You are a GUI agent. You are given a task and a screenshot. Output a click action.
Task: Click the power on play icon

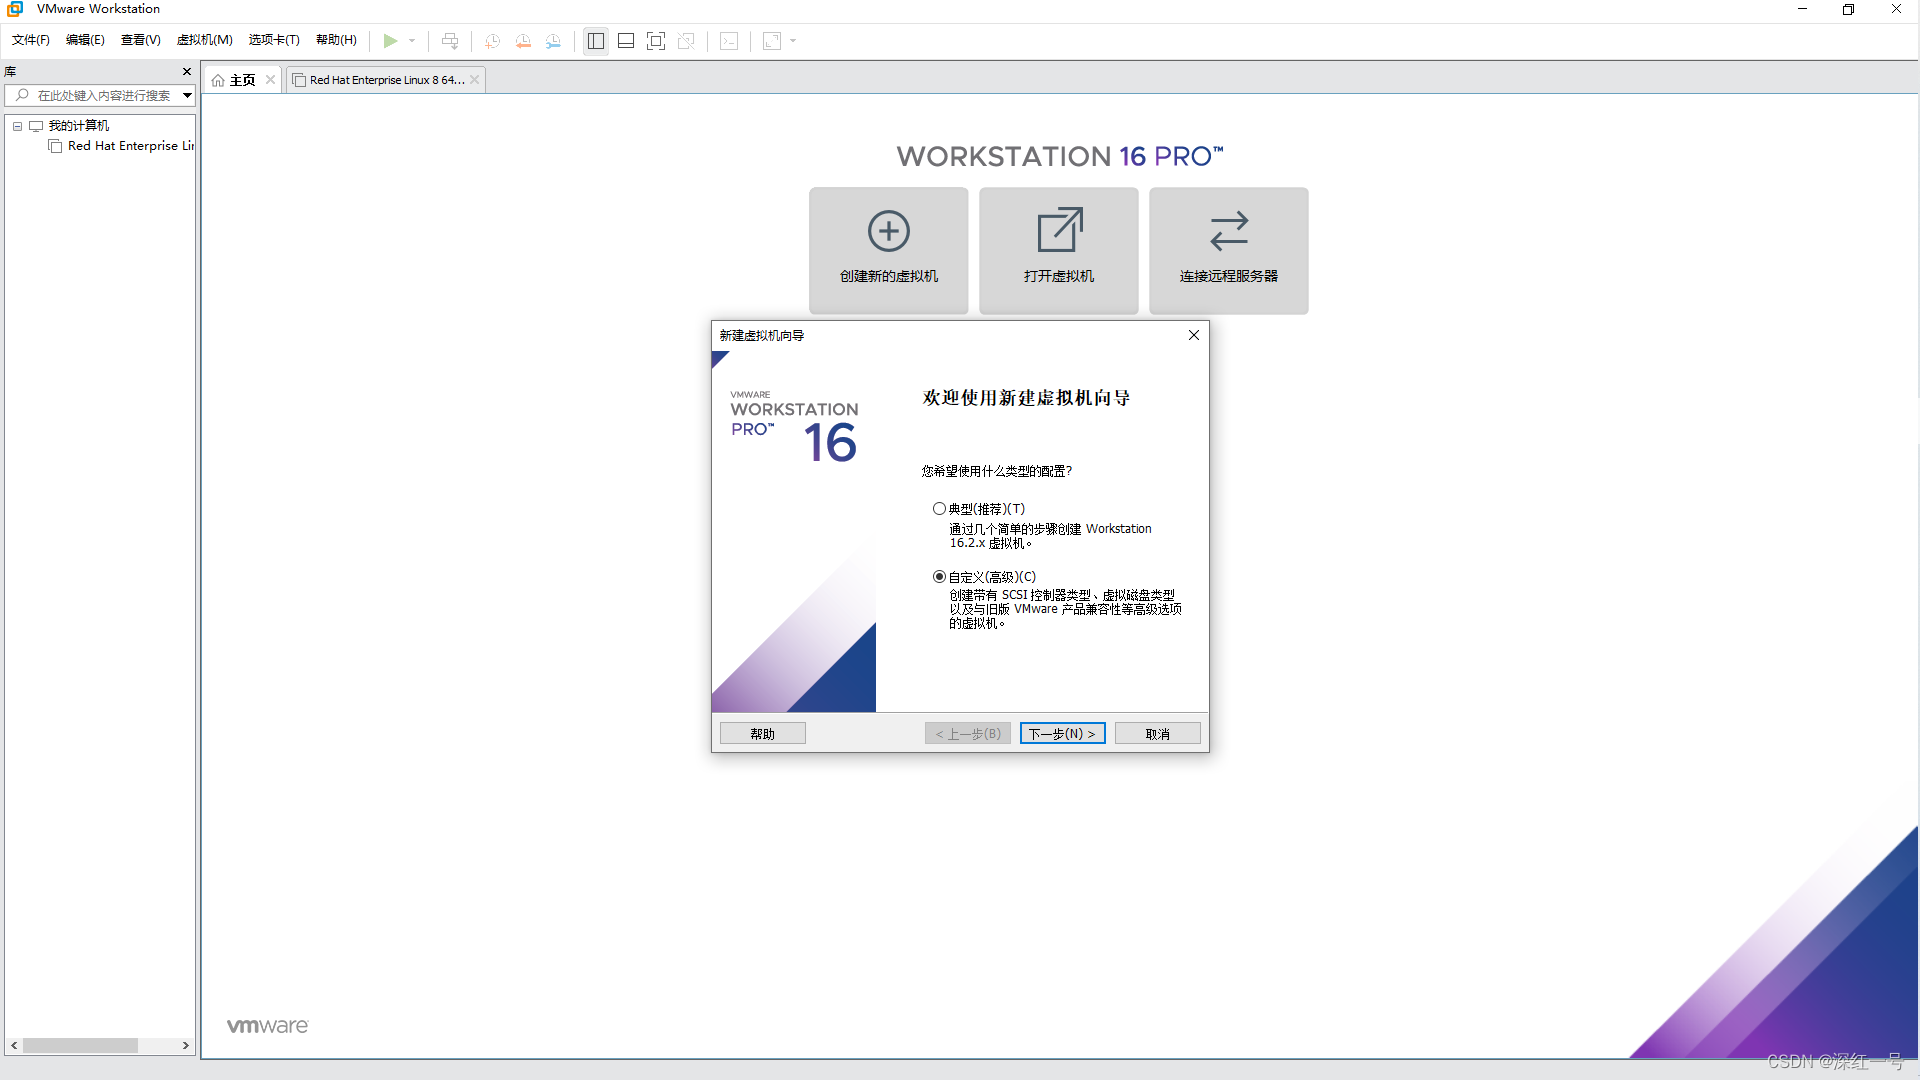pos(390,41)
